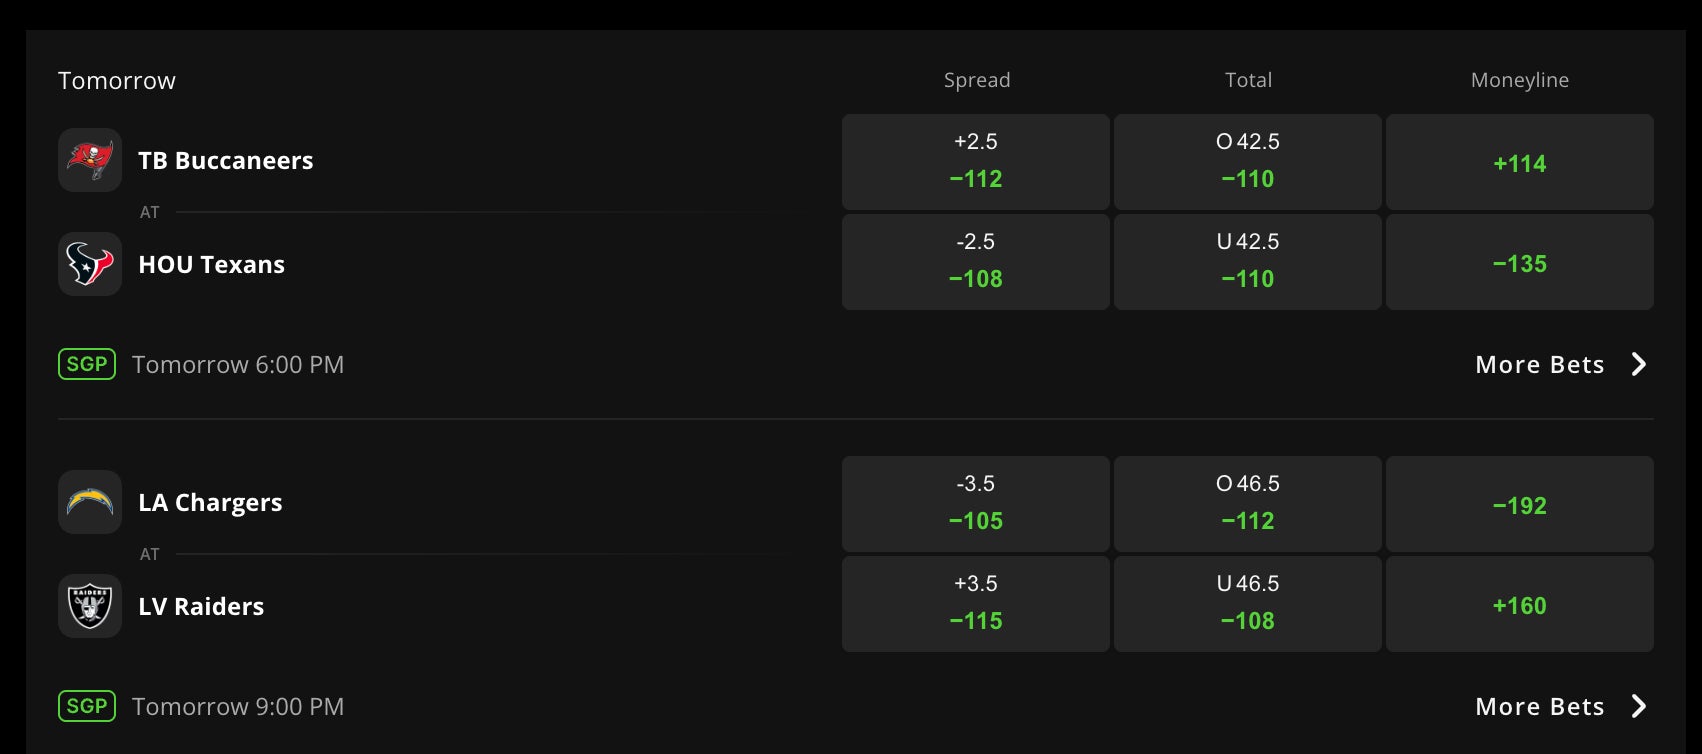Bet Buccaneers moneyline at +114
This screenshot has width=1702, height=754.
pos(1519,162)
